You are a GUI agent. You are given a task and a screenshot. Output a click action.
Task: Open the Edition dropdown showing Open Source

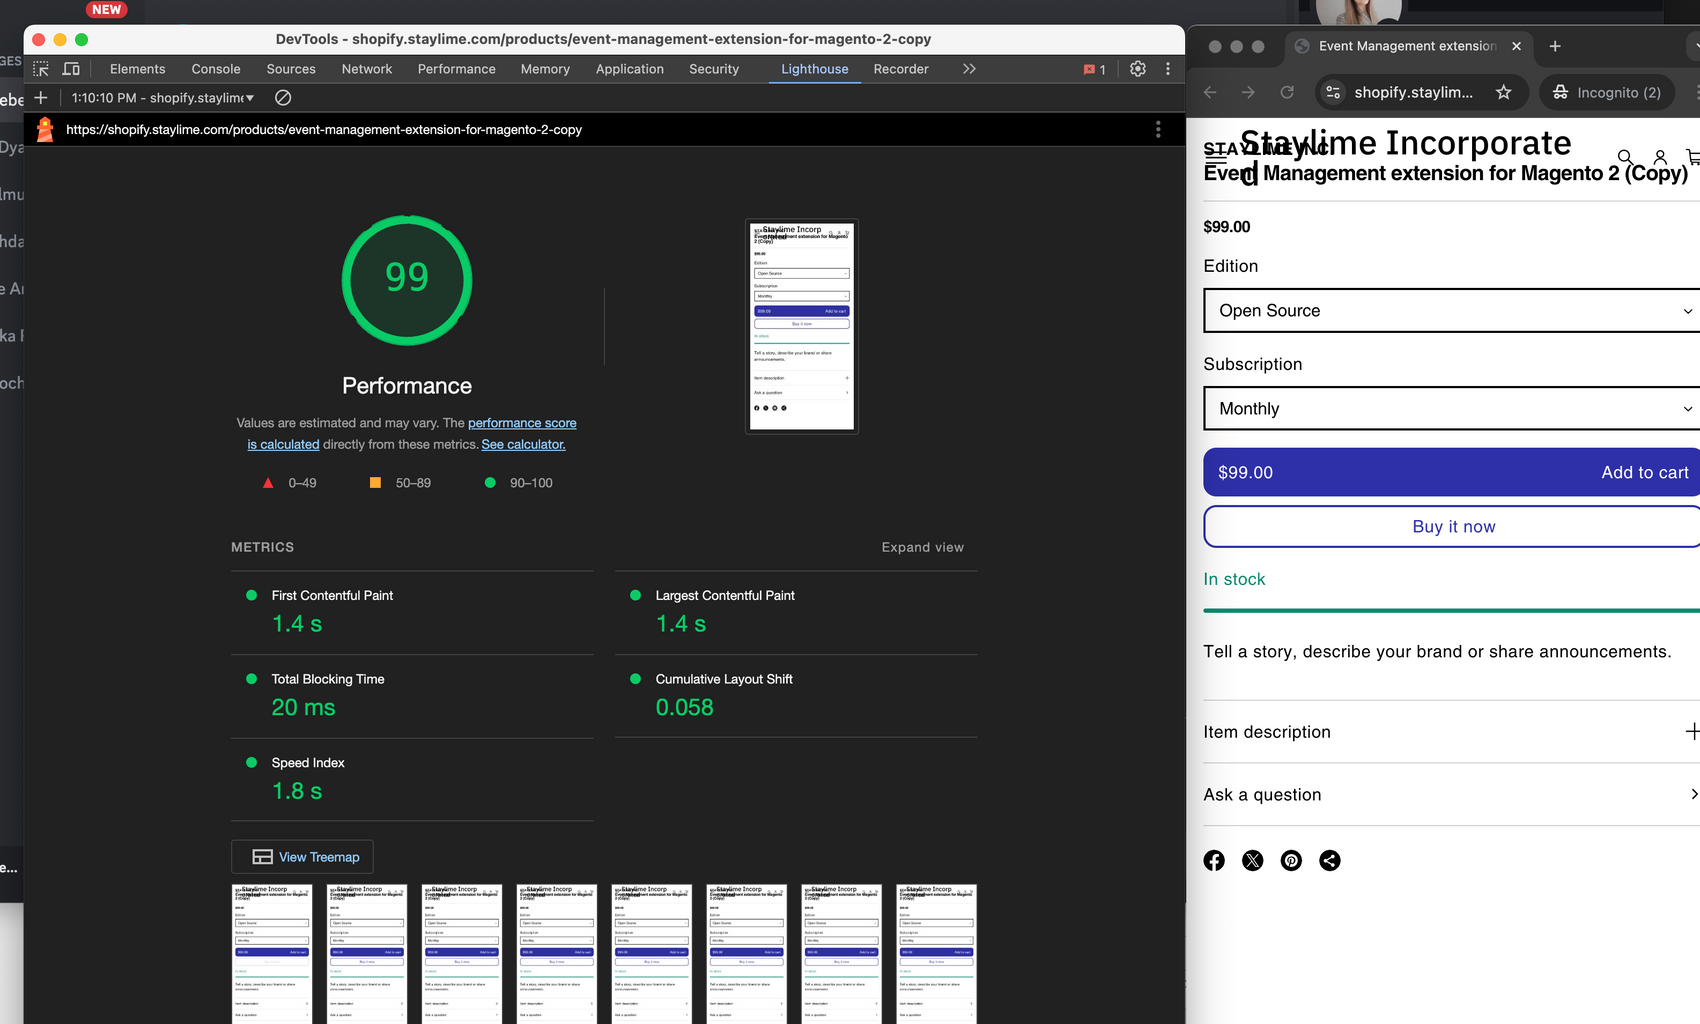1451,311
